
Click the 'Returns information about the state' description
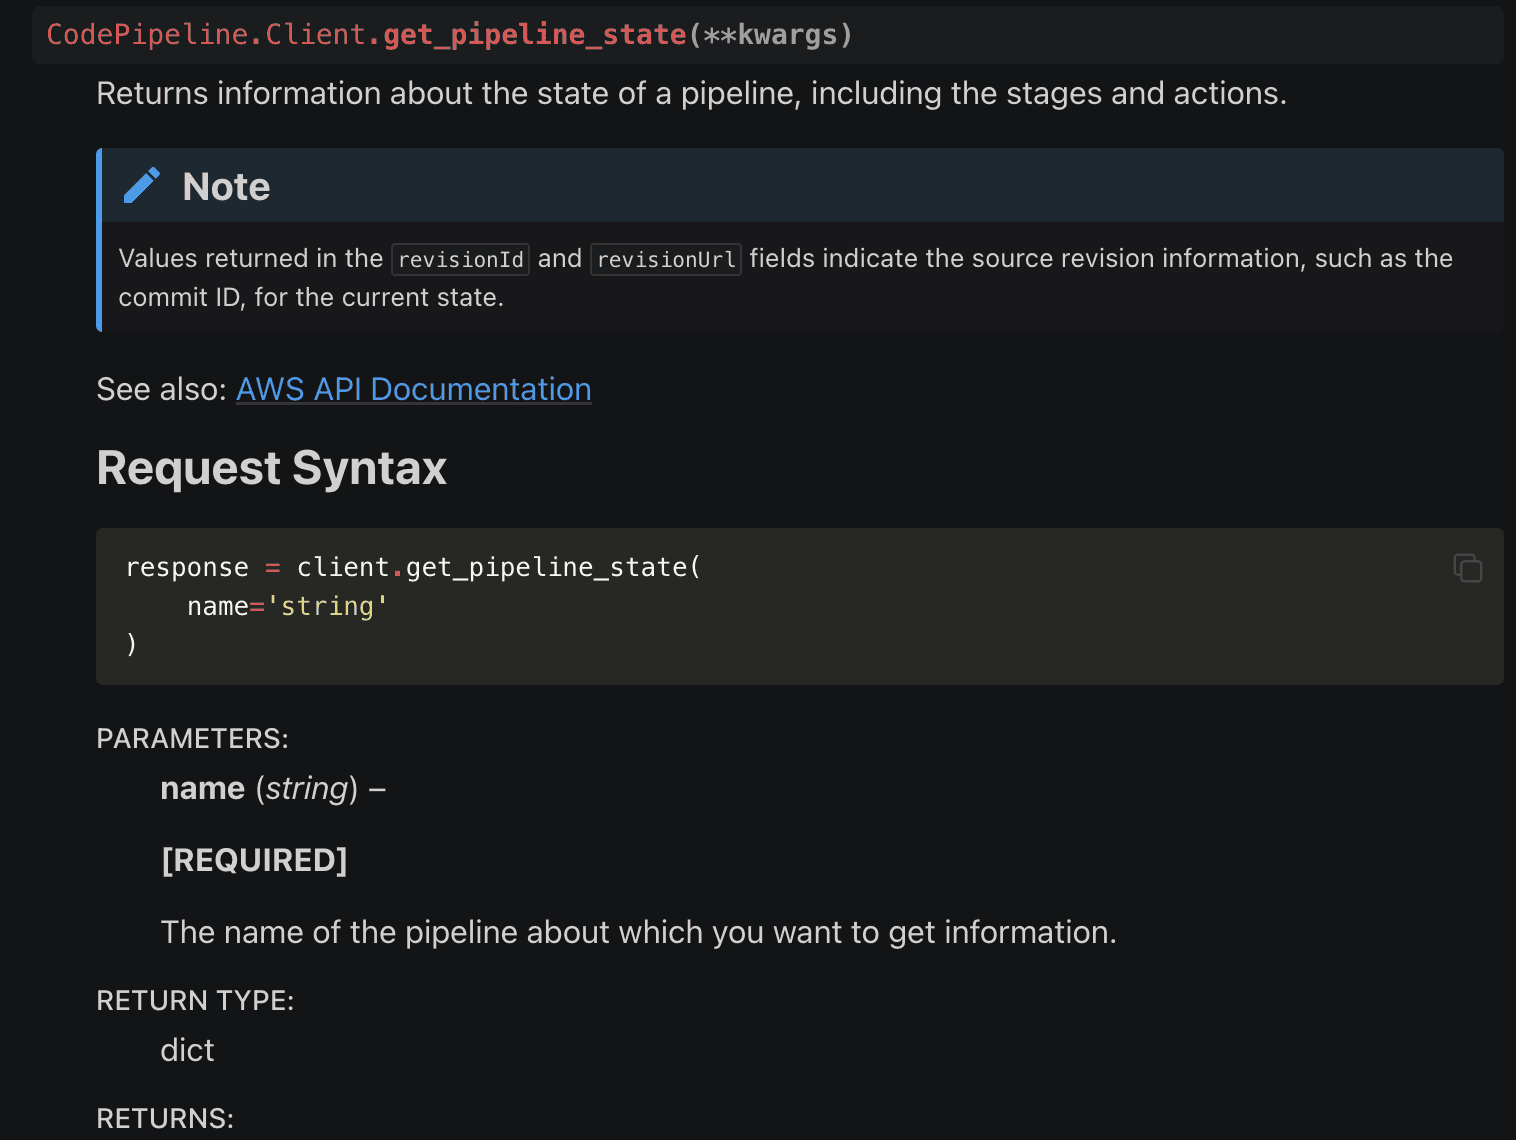(691, 93)
